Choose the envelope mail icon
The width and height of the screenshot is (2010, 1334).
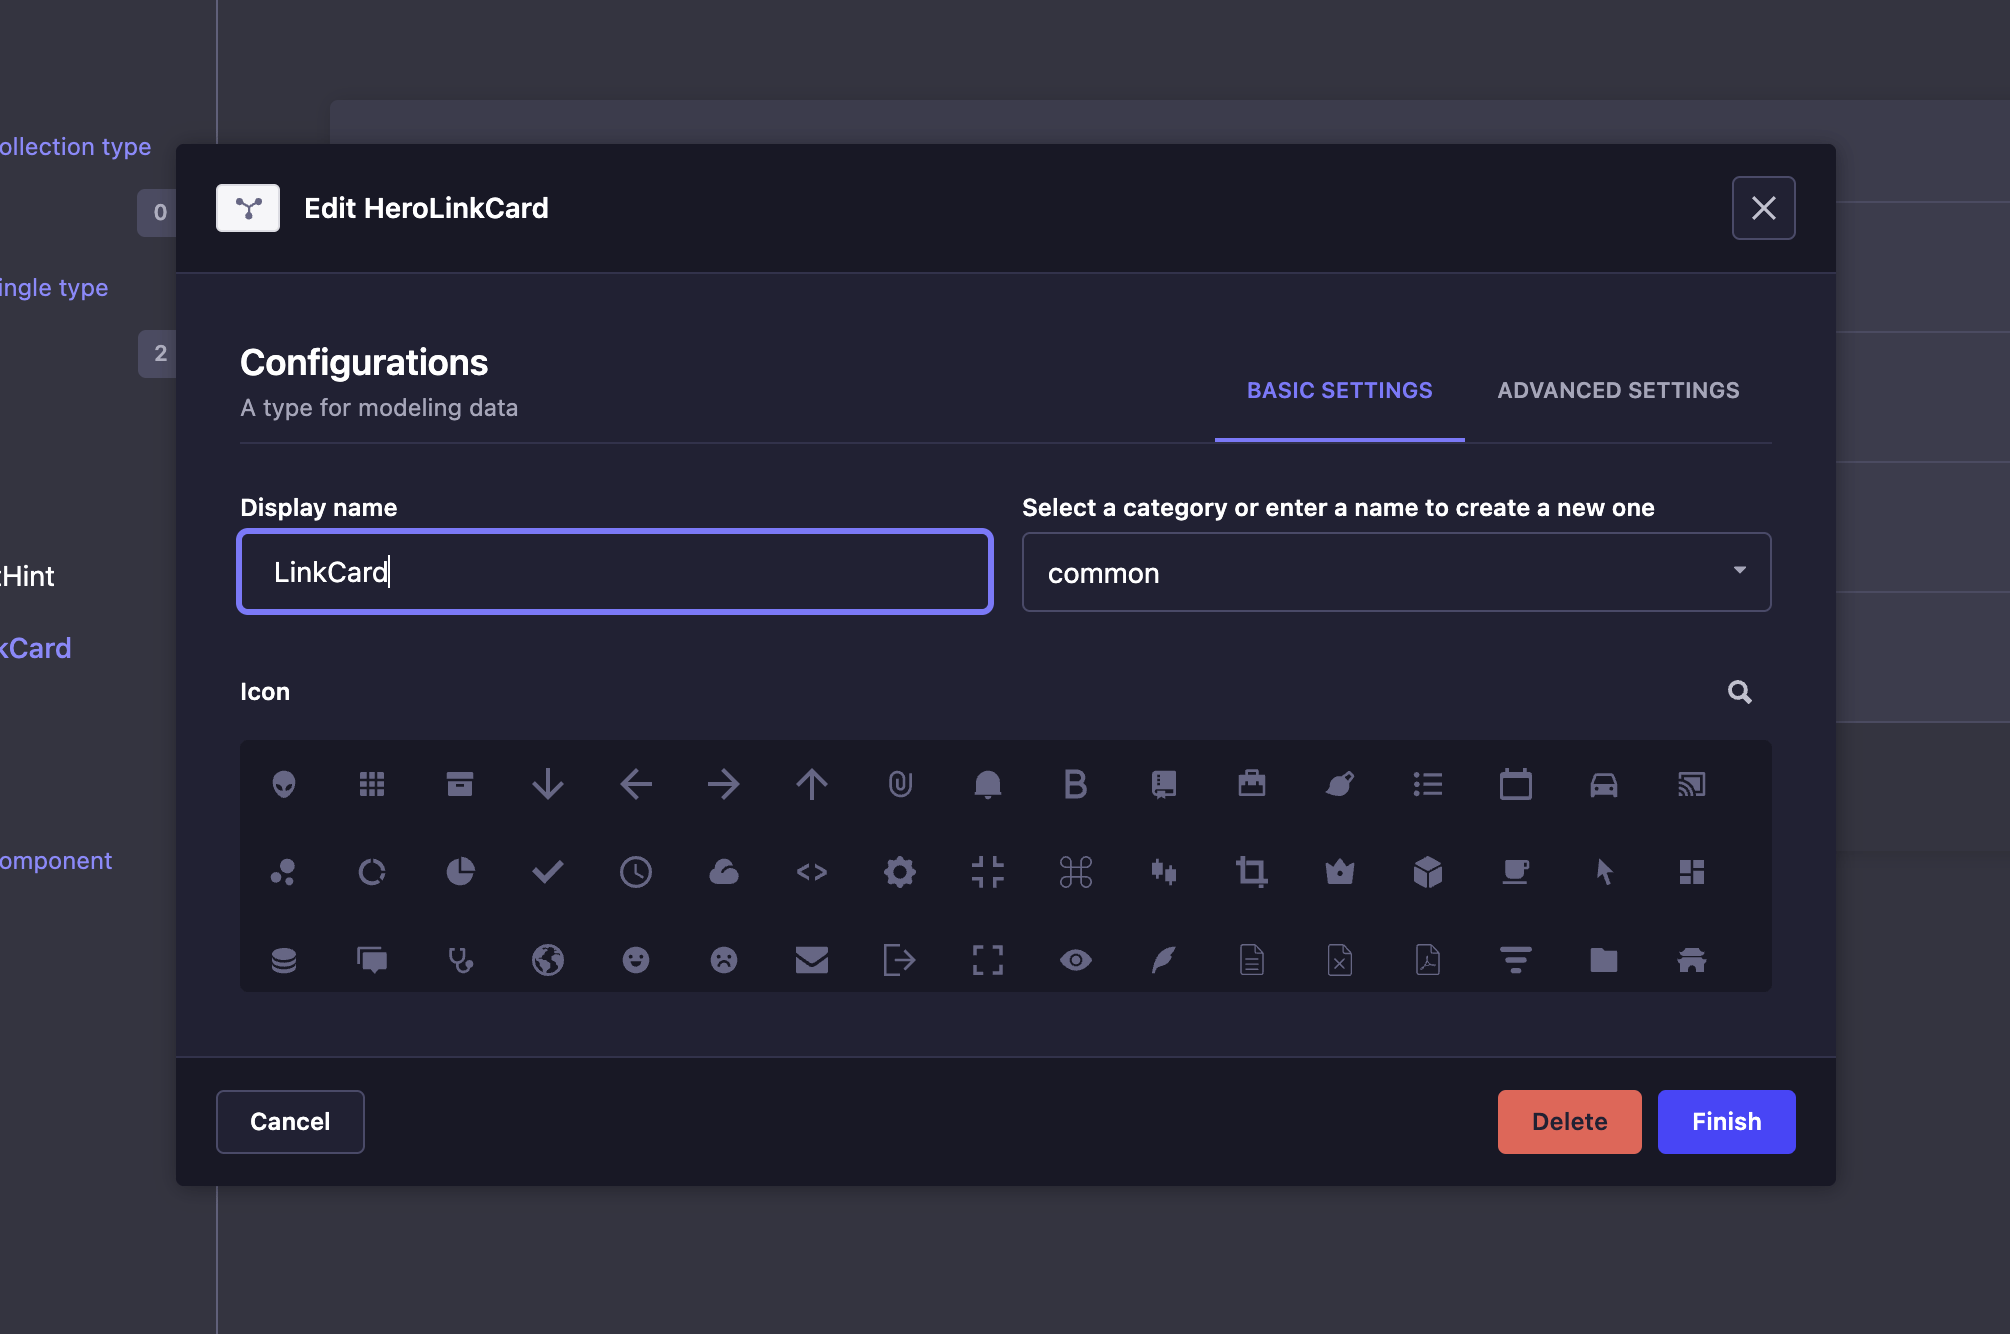[x=812, y=960]
